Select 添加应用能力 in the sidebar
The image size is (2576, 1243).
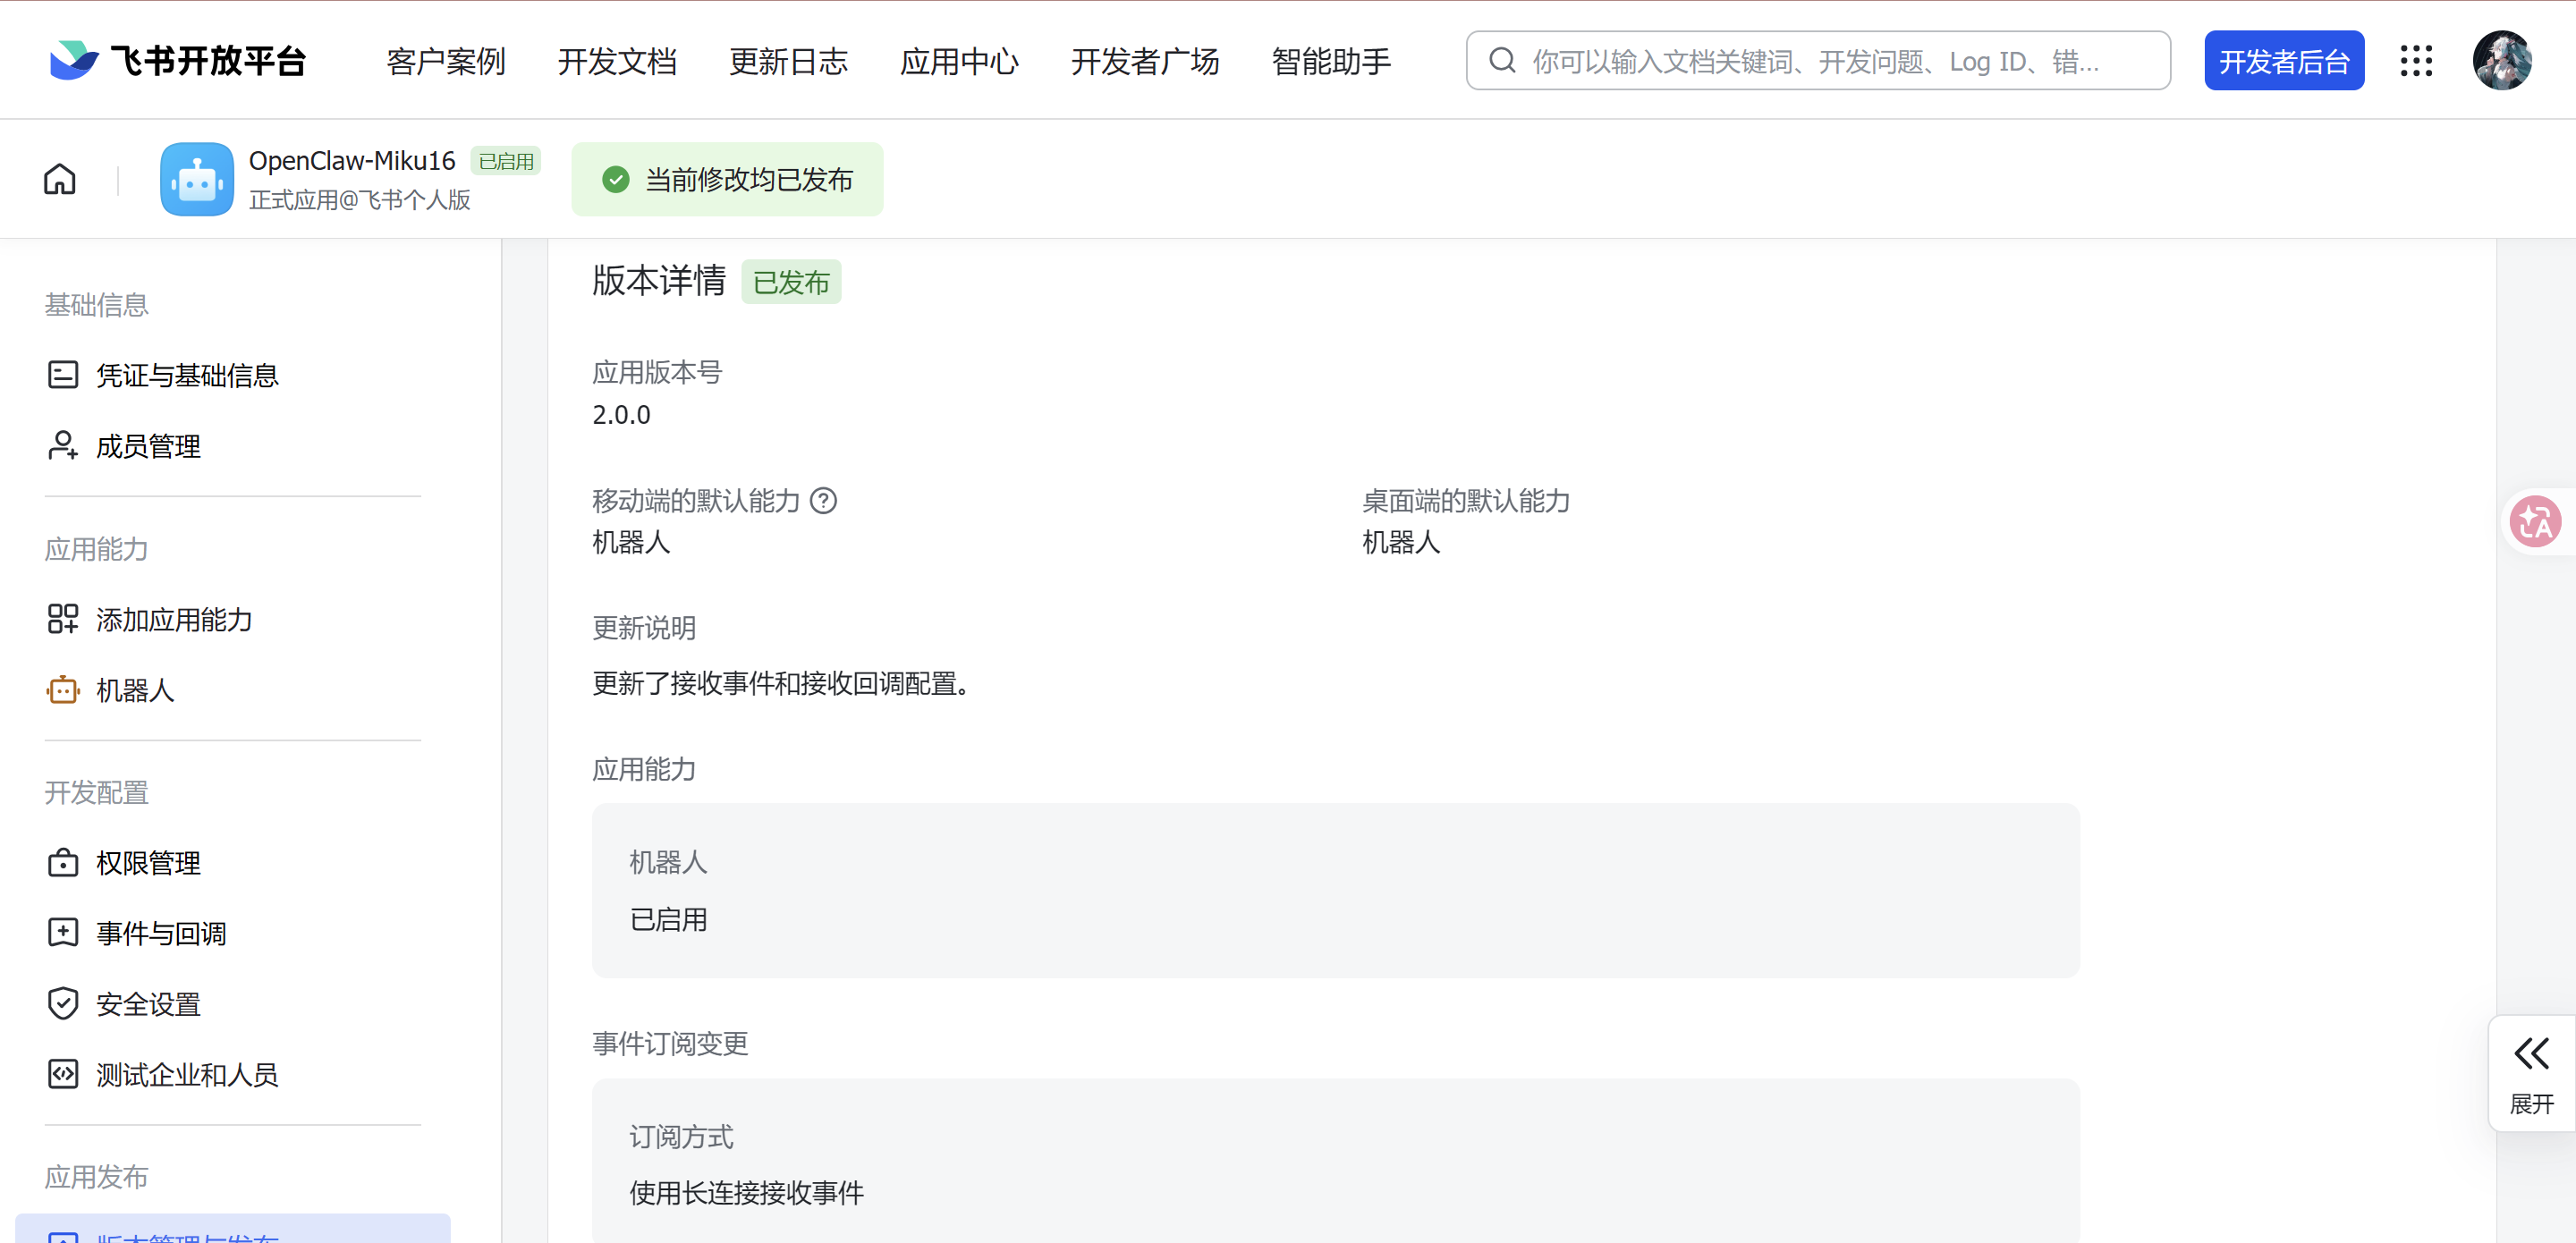(174, 619)
